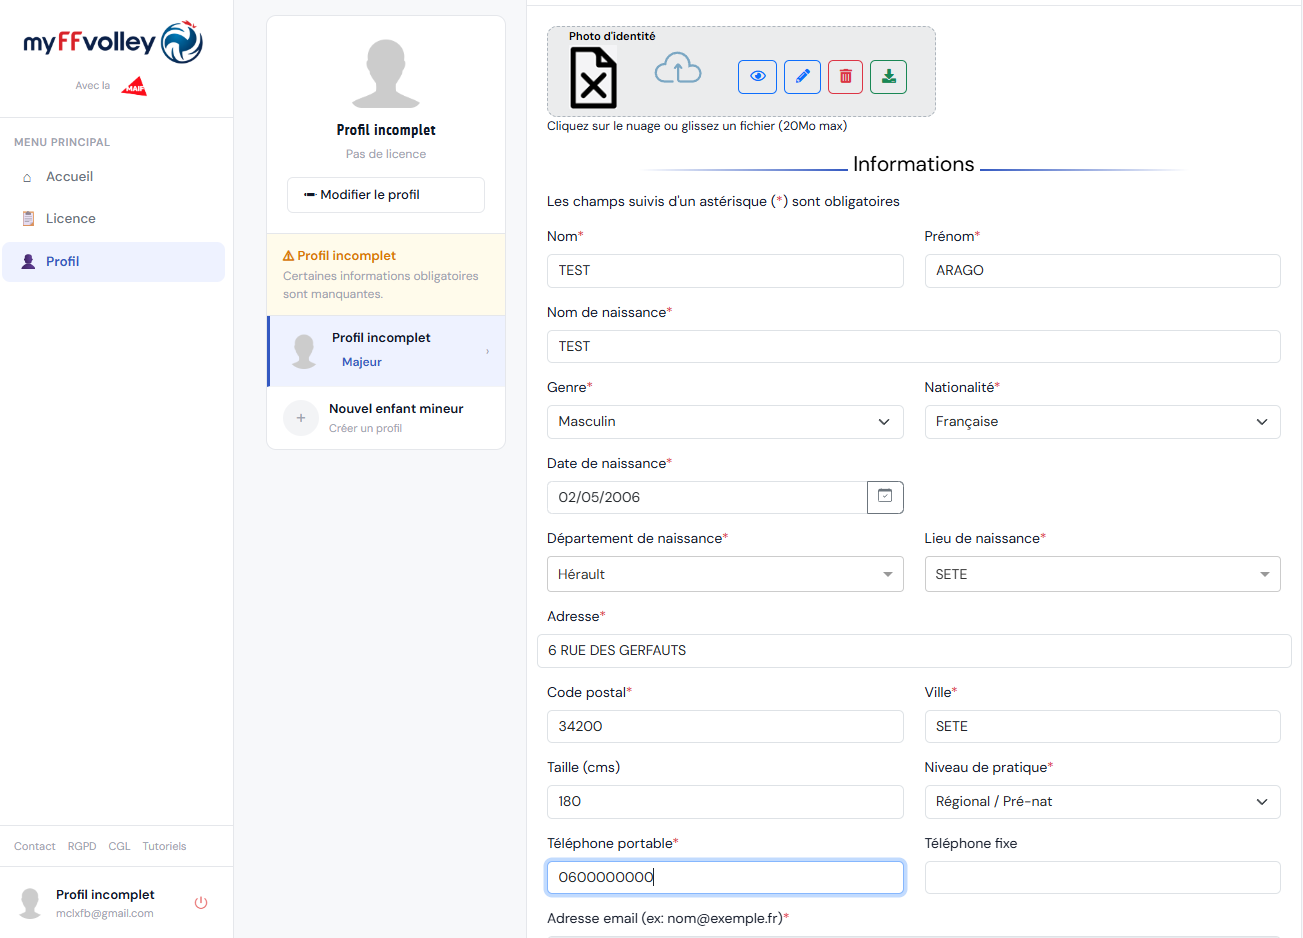The height and width of the screenshot is (938, 1303).
Task: Open the Tutoriels footer link
Action: [164, 846]
